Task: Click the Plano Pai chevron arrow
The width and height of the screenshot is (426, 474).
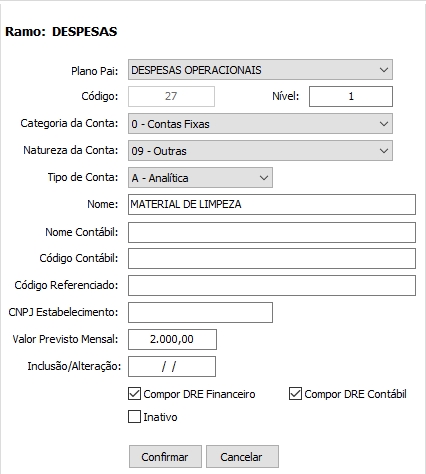Action: pos(384,70)
